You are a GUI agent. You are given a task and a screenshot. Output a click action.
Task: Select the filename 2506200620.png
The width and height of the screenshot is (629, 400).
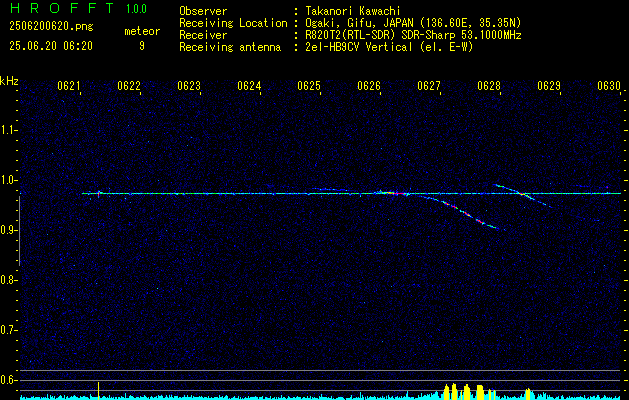coord(51,27)
